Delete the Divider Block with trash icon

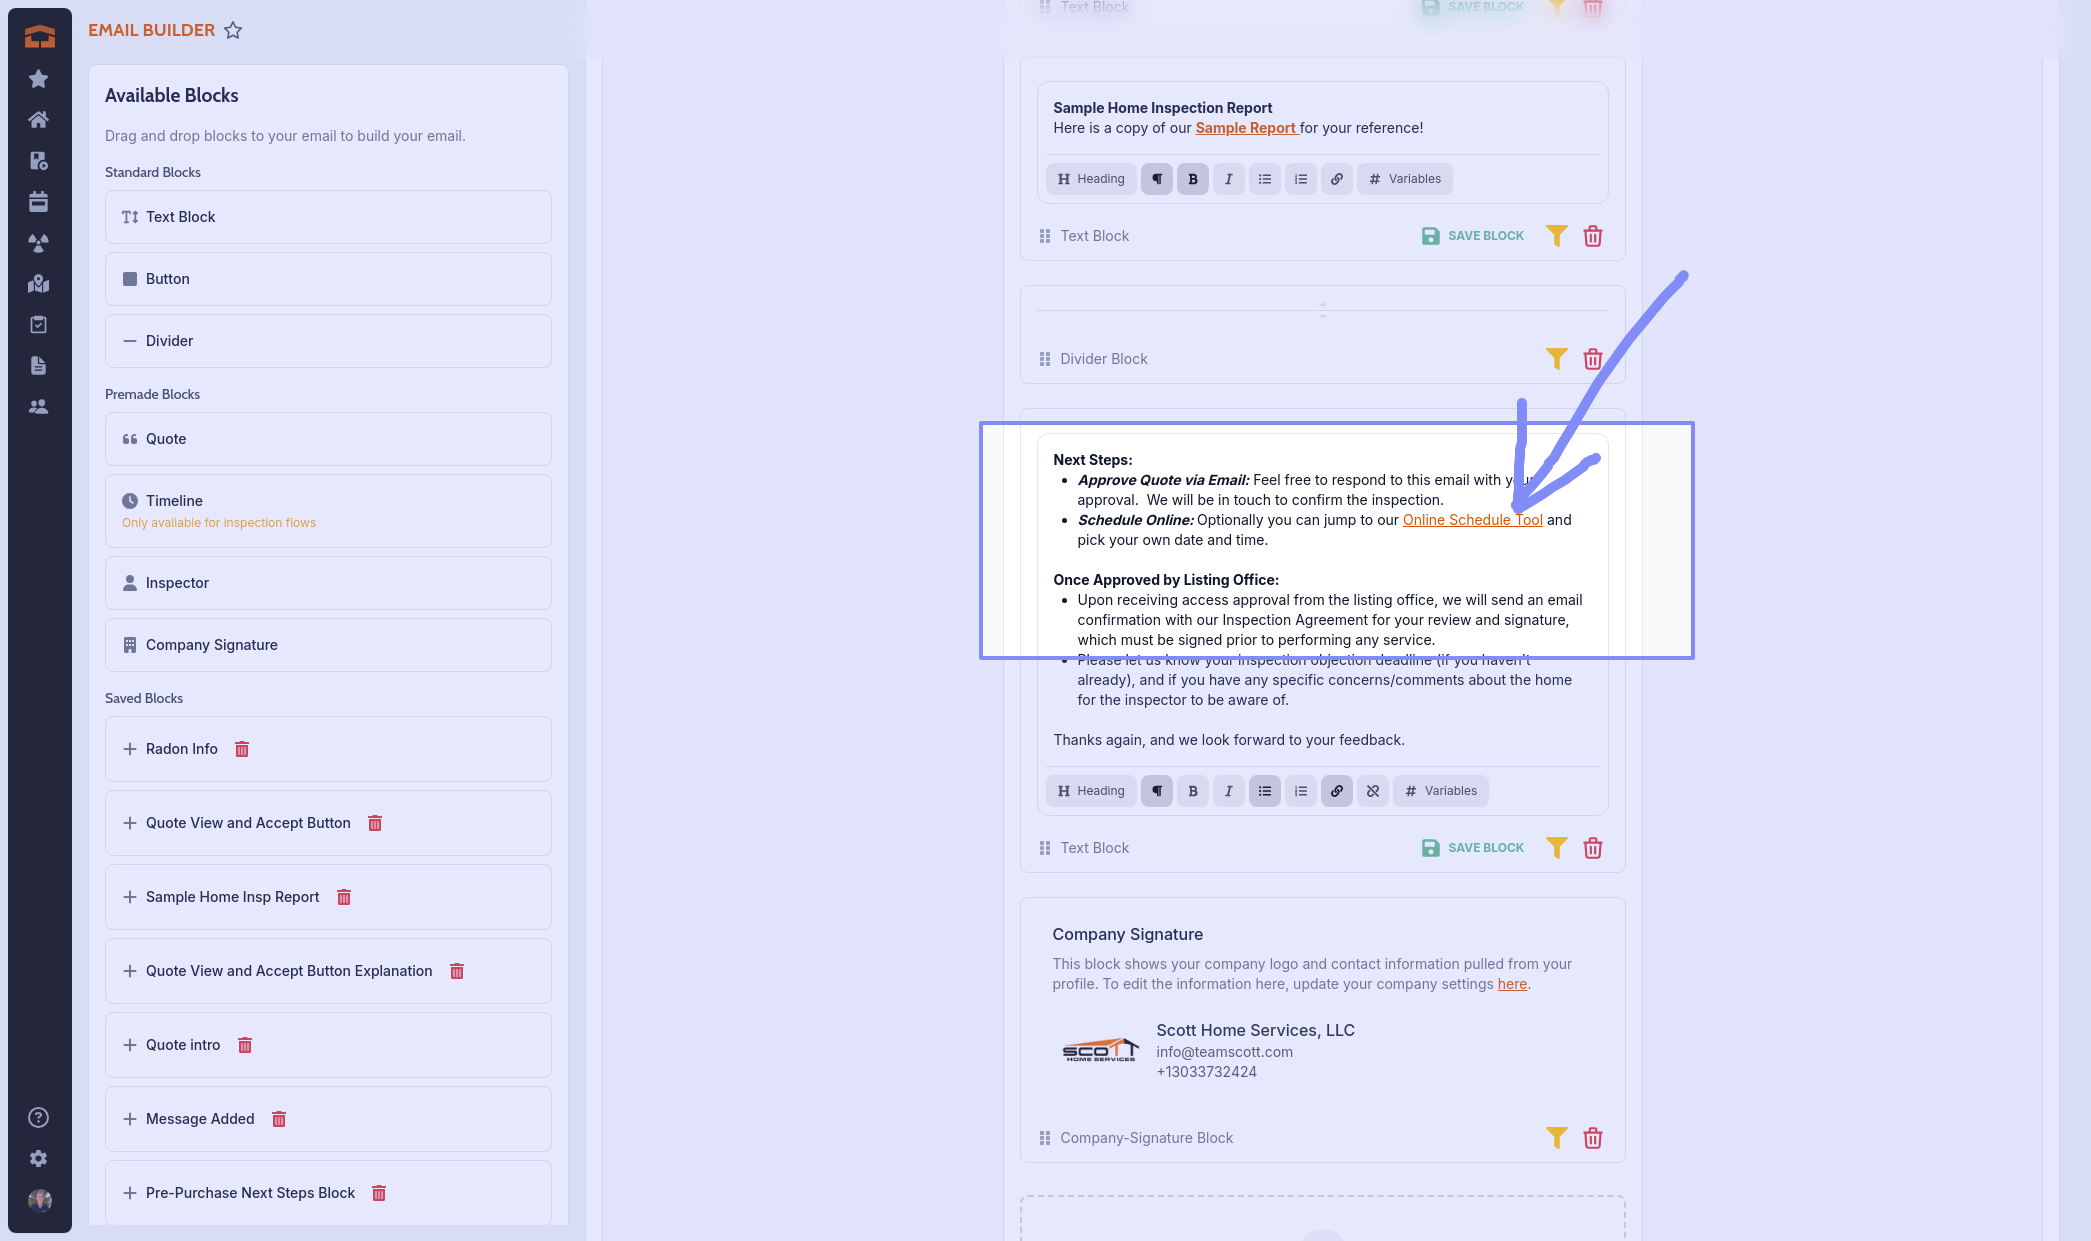click(x=1592, y=359)
